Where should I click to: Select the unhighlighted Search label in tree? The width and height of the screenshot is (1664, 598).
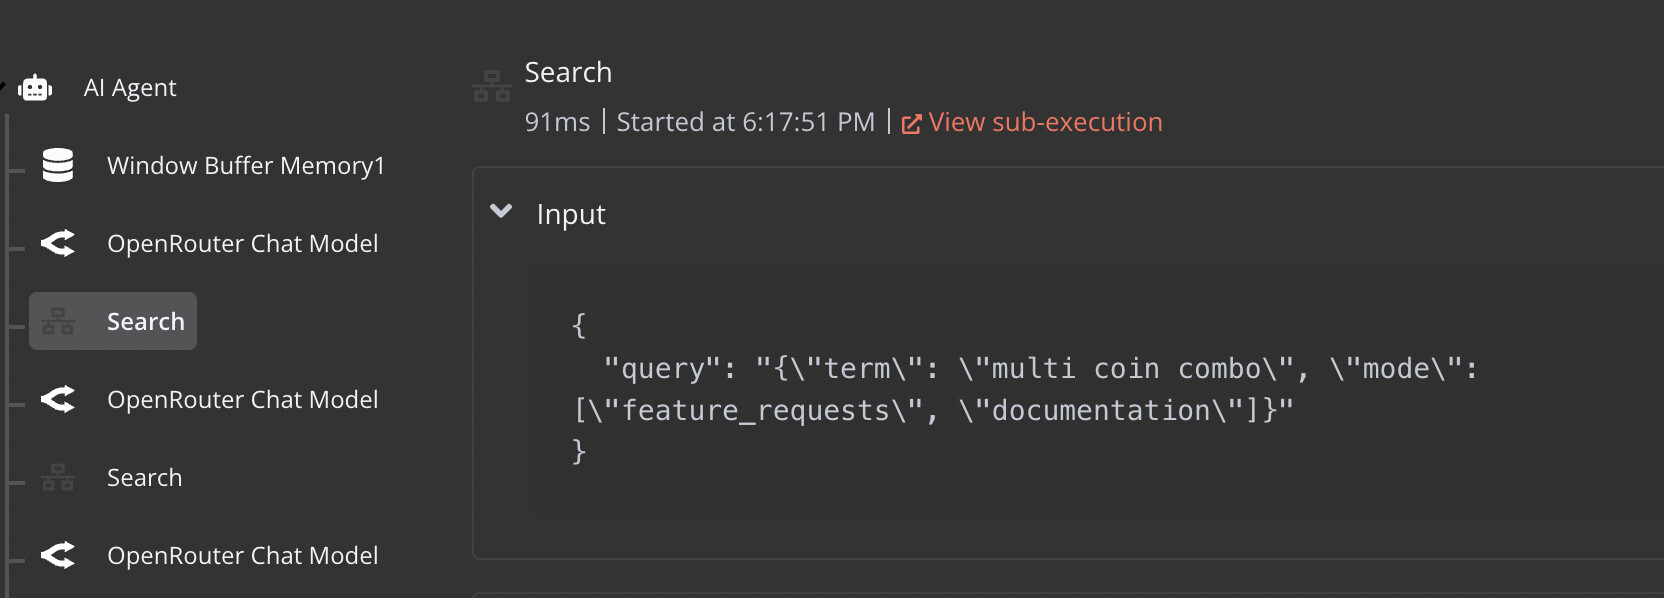[145, 477]
